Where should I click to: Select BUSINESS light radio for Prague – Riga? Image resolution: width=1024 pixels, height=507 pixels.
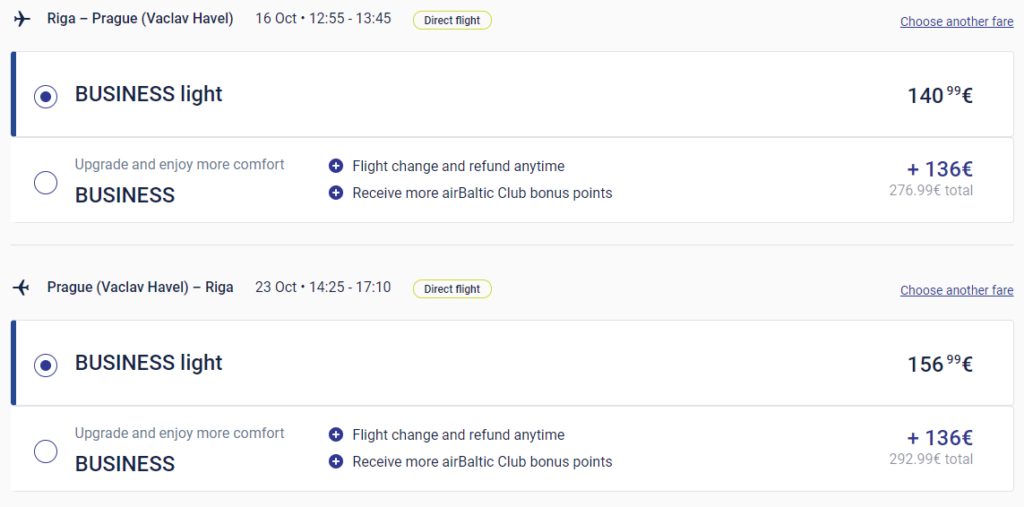click(45, 365)
